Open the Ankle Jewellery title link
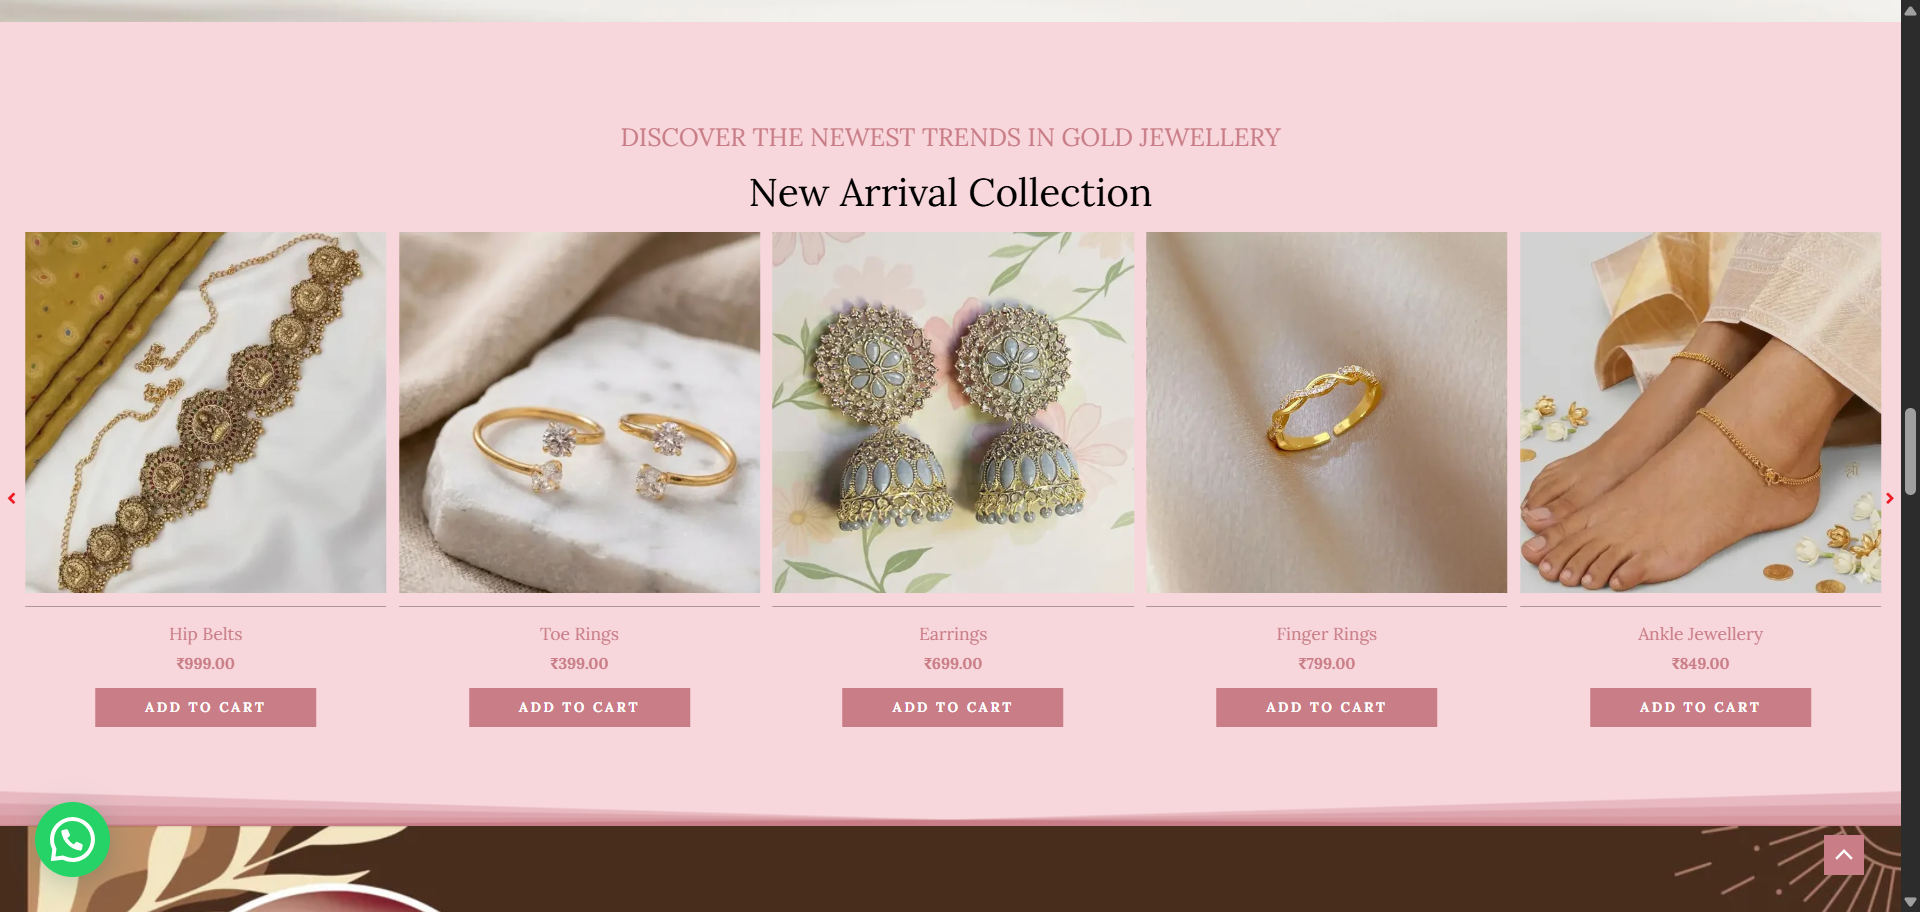This screenshot has width=1920, height=912. pos(1700,634)
